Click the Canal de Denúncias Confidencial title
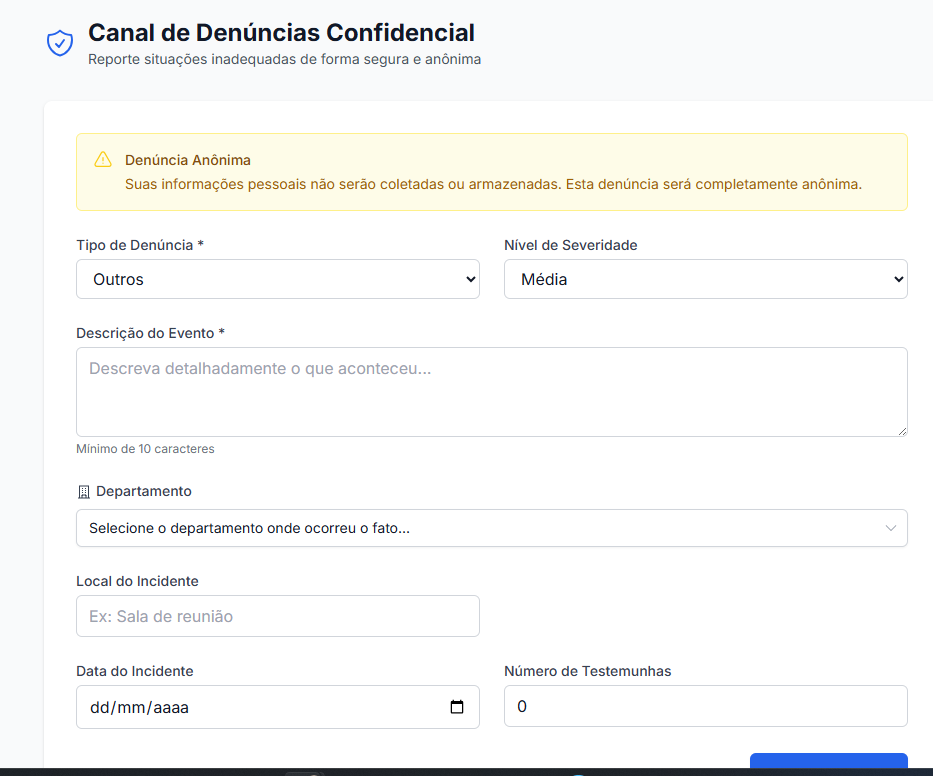The width and height of the screenshot is (933, 776). [281, 32]
